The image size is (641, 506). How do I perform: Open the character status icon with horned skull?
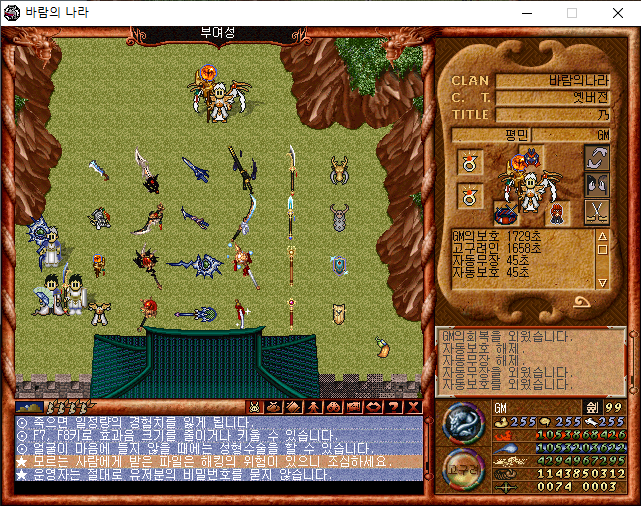(x=254, y=407)
